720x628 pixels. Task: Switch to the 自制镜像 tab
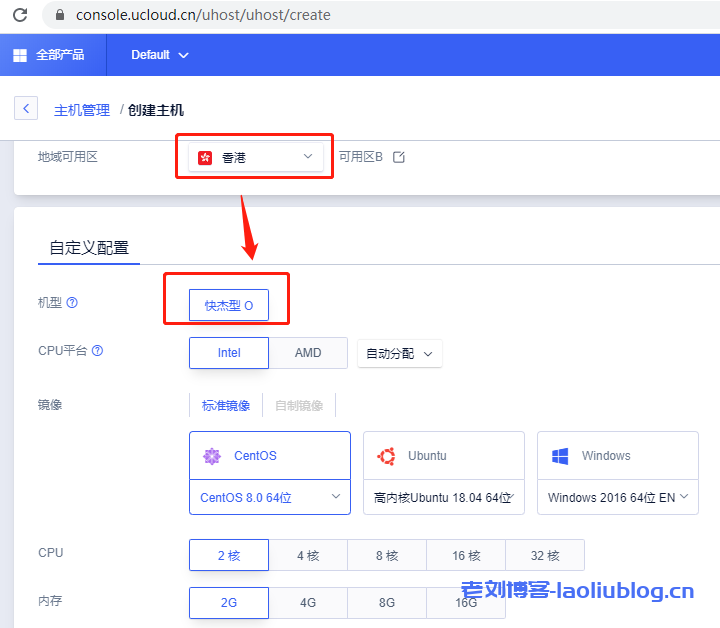299,405
